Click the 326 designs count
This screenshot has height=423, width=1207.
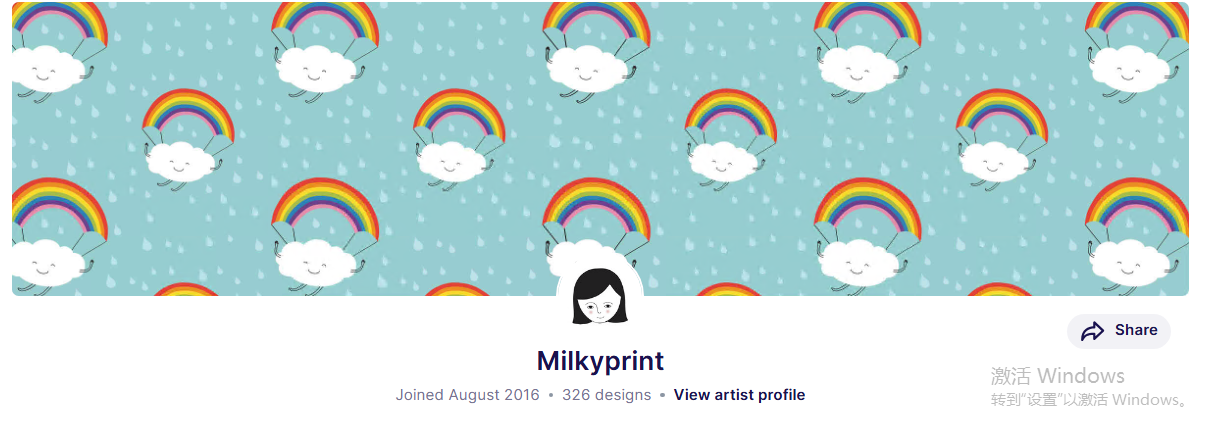tap(606, 395)
